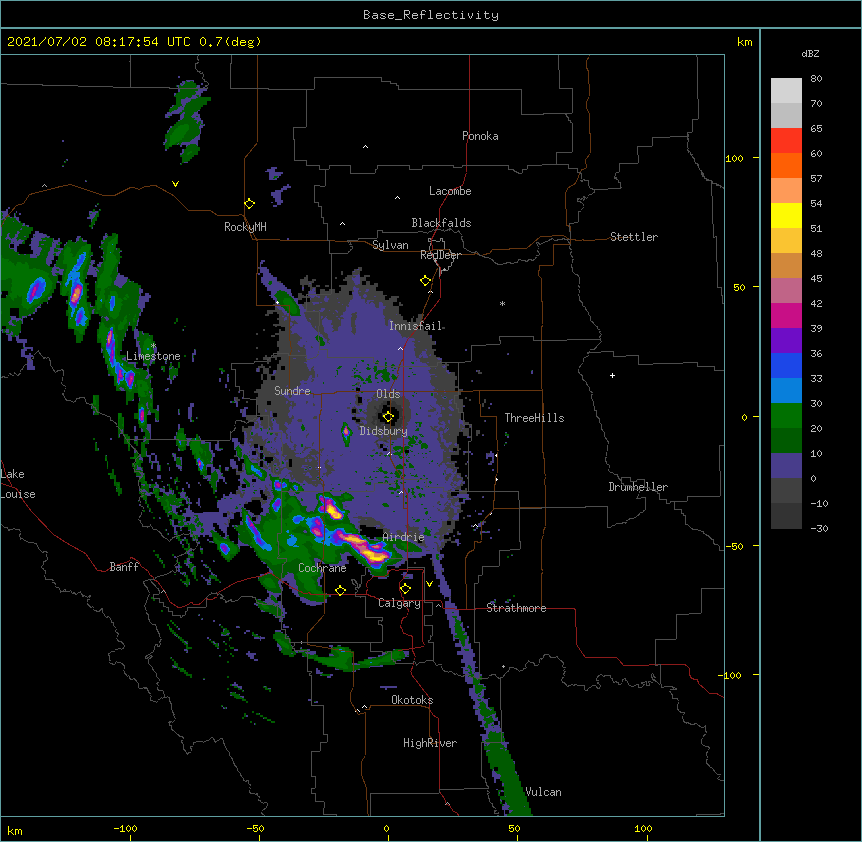Image resolution: width=862 pixels, height=842 pixels.
Task: Select the yellow diamond marker below Cochrane
Action: point(340,590)
